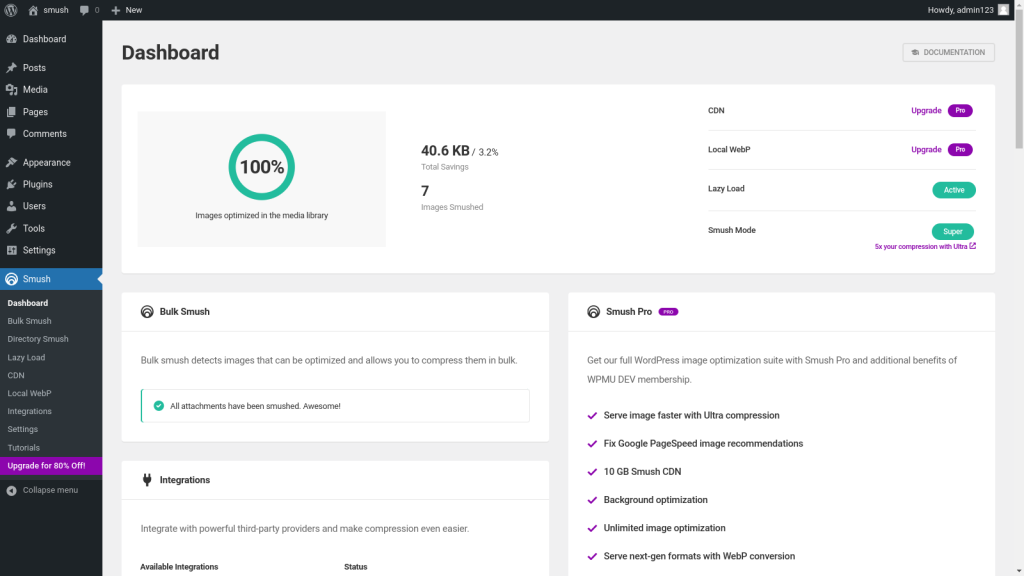
Task: Click the Upgrade for 80% Off banner
Action: (x=46, y=466)
